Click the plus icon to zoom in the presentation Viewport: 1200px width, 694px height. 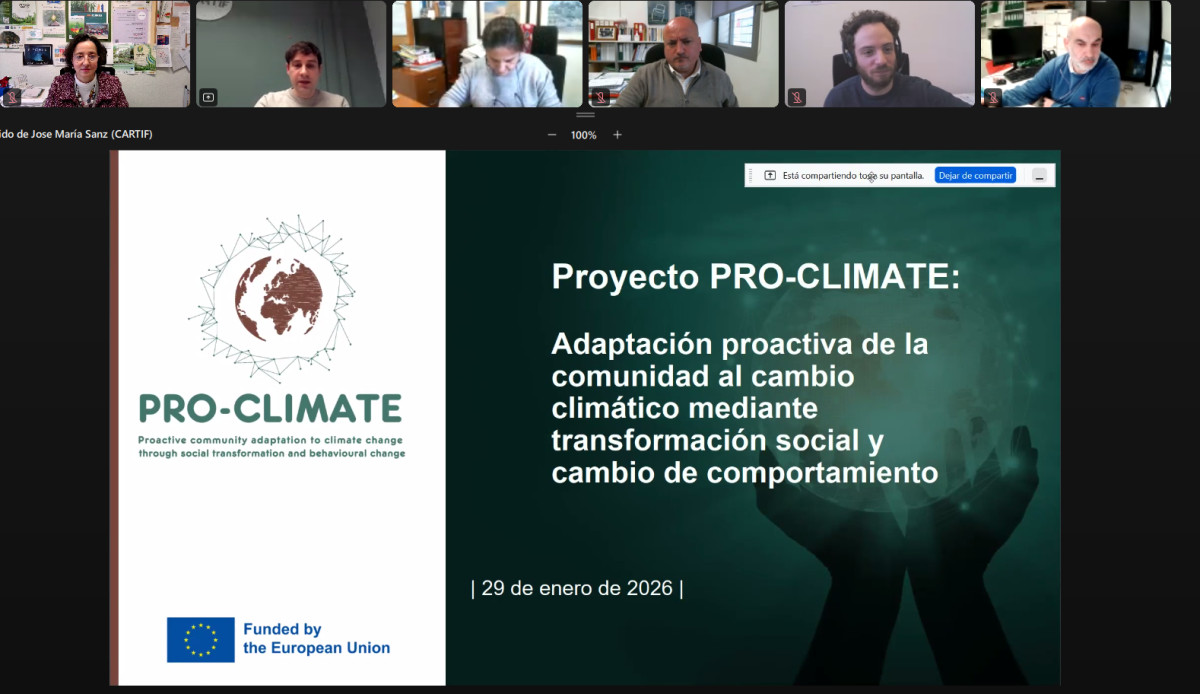618,133
